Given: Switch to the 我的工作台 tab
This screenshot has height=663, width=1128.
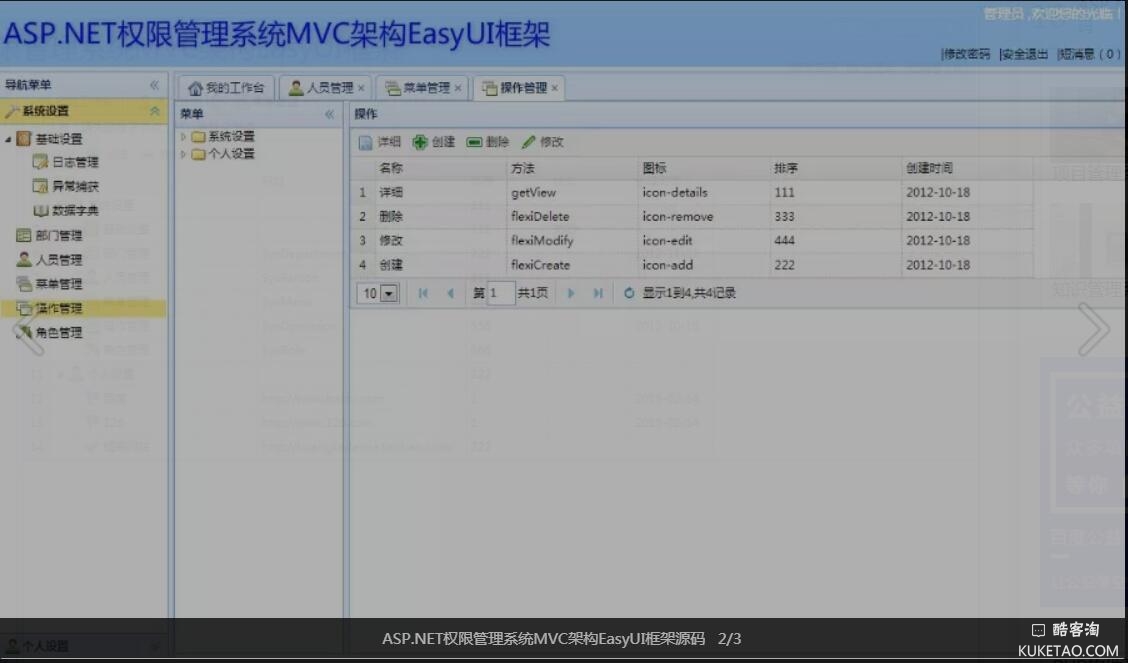Looking at the screenshot, I should click(226, 88).
